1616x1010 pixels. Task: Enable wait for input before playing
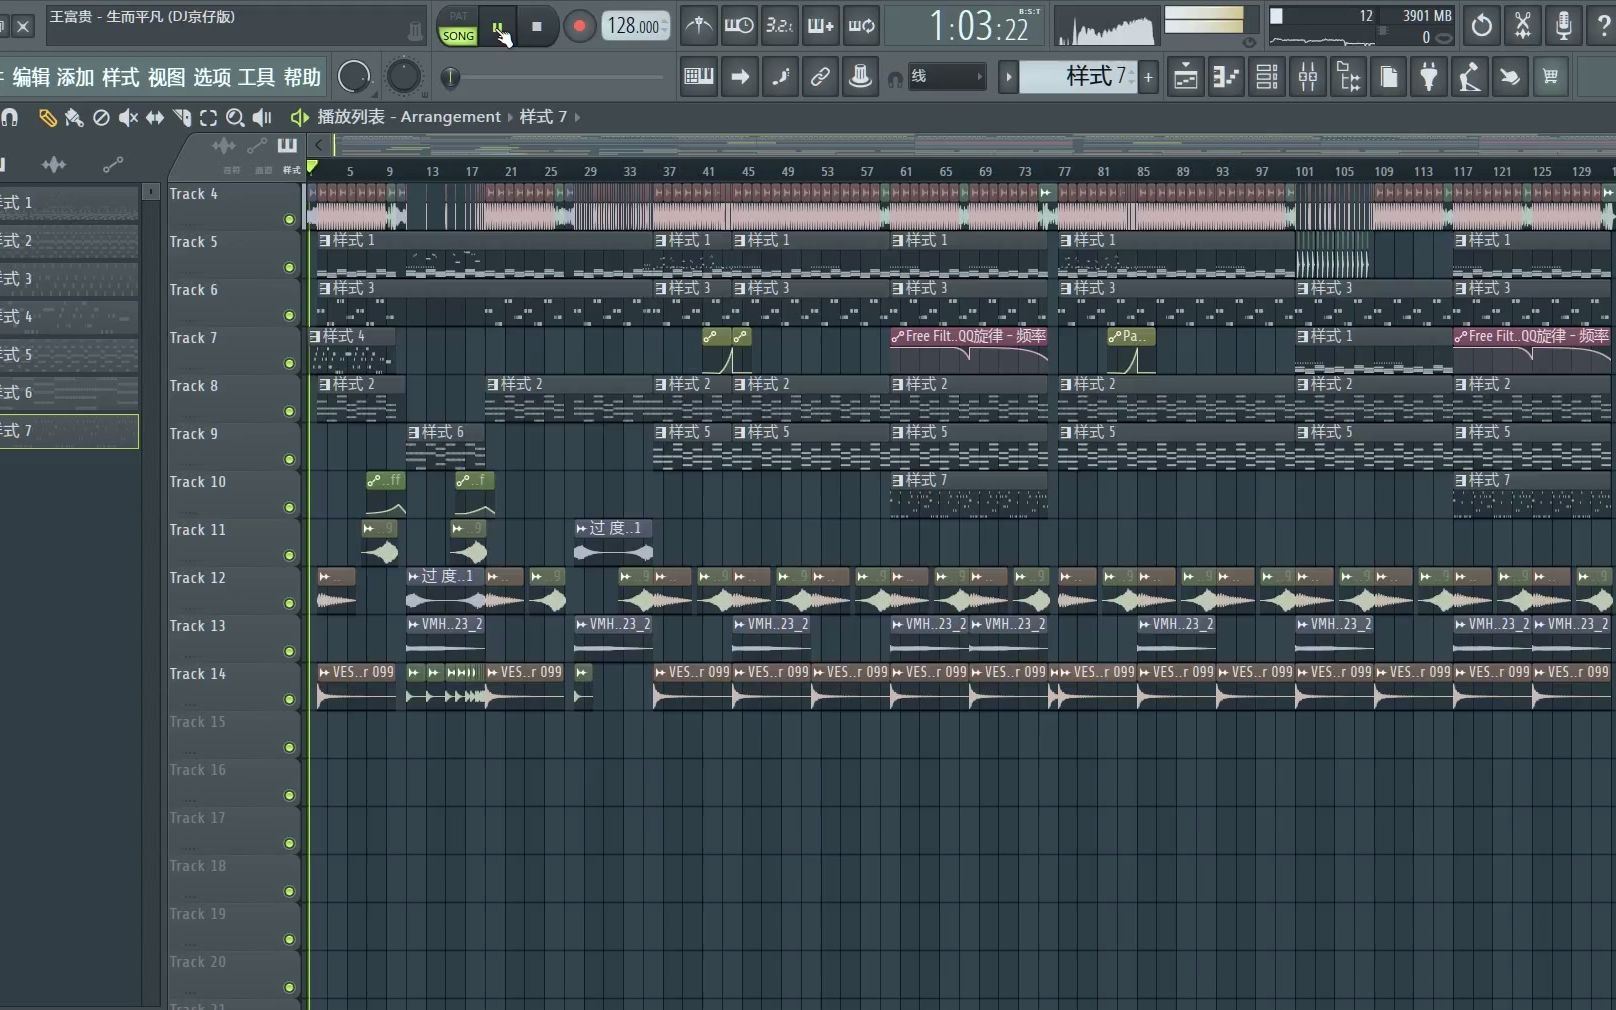pos(739,26)
